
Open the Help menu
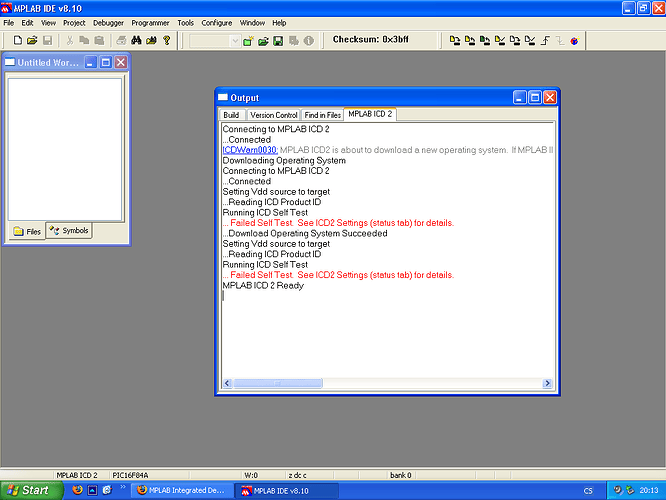coord(279,23)
